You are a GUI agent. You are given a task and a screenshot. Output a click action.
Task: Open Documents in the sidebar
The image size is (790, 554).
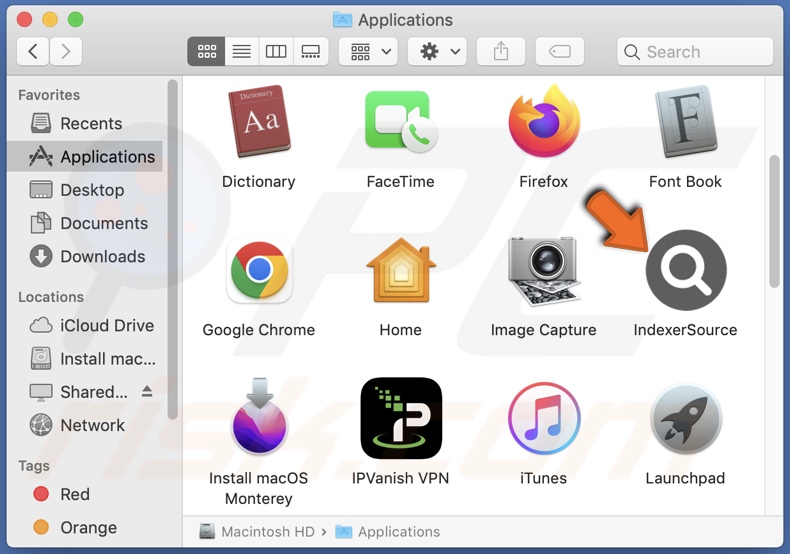click(85, 223)
